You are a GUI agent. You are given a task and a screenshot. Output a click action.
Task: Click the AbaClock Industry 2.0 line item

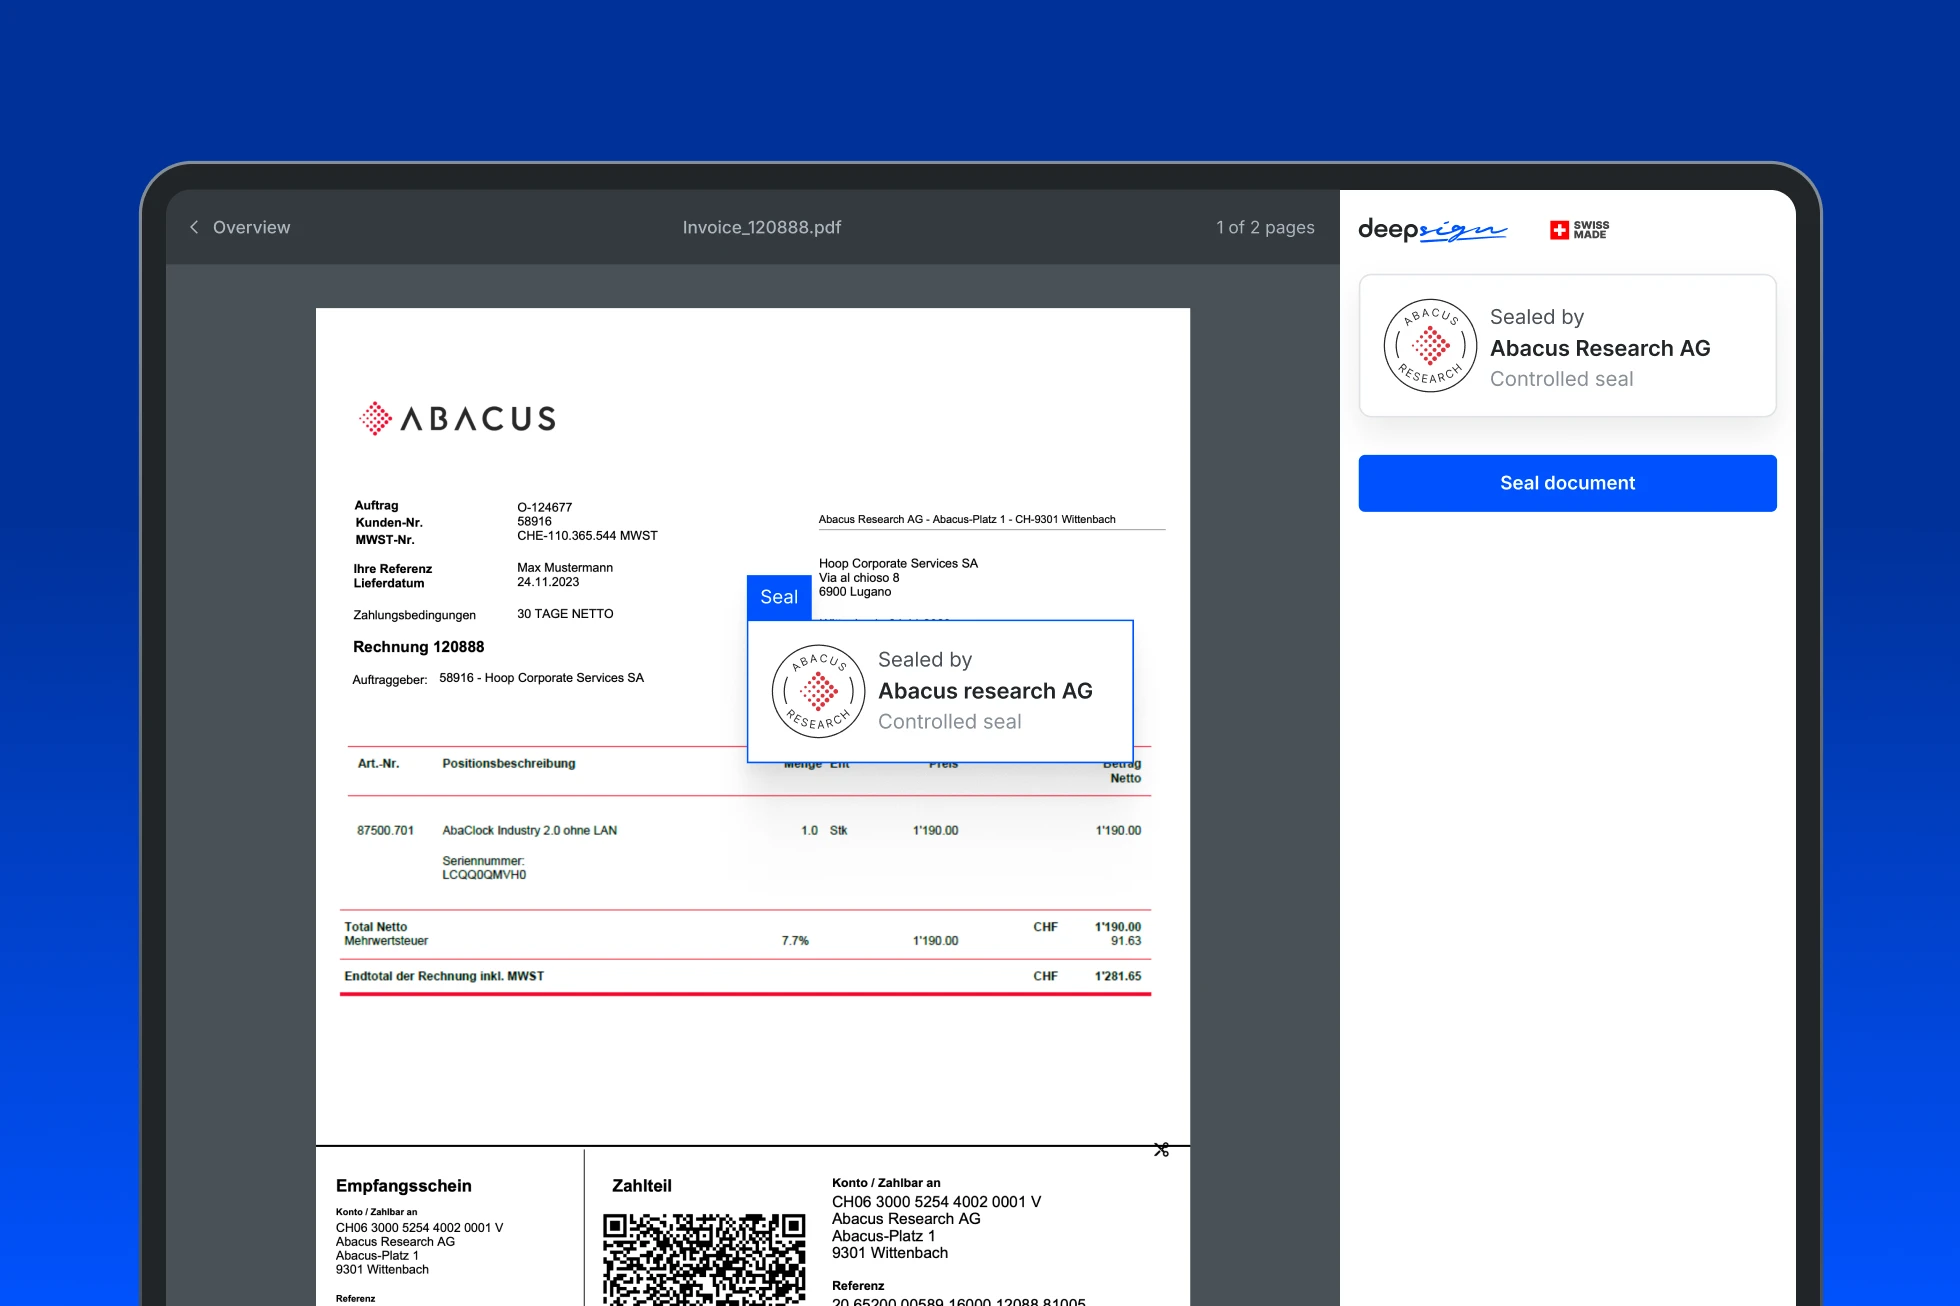(x=529, y=830)
